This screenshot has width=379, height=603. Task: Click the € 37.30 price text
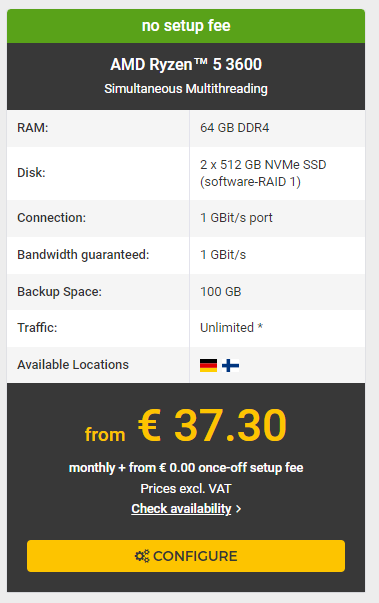(x=212, y=425)
